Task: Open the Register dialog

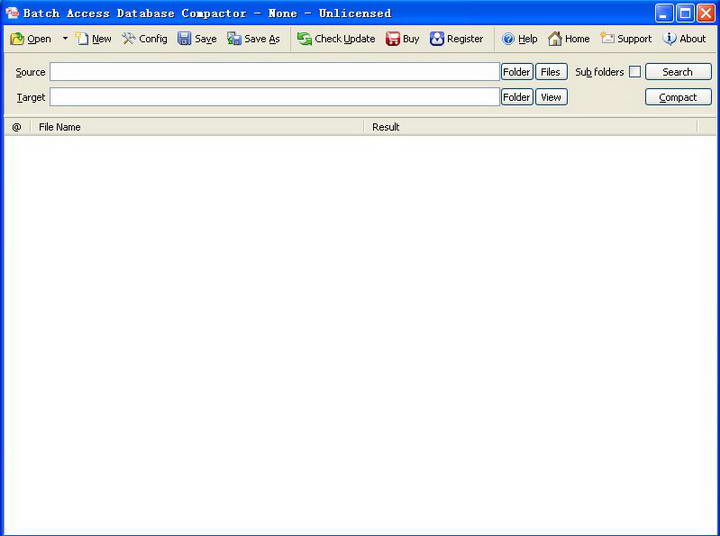Action: [x=456, y=39]
